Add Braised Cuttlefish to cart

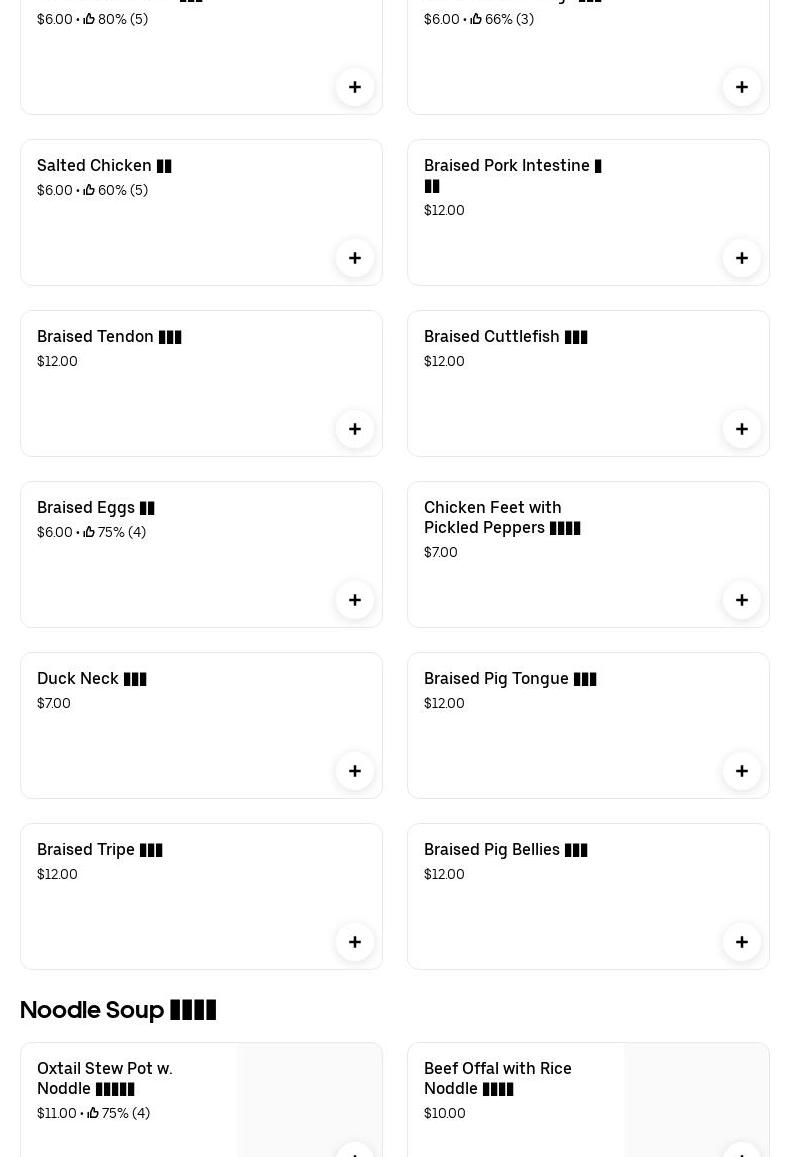click(742, 429)
